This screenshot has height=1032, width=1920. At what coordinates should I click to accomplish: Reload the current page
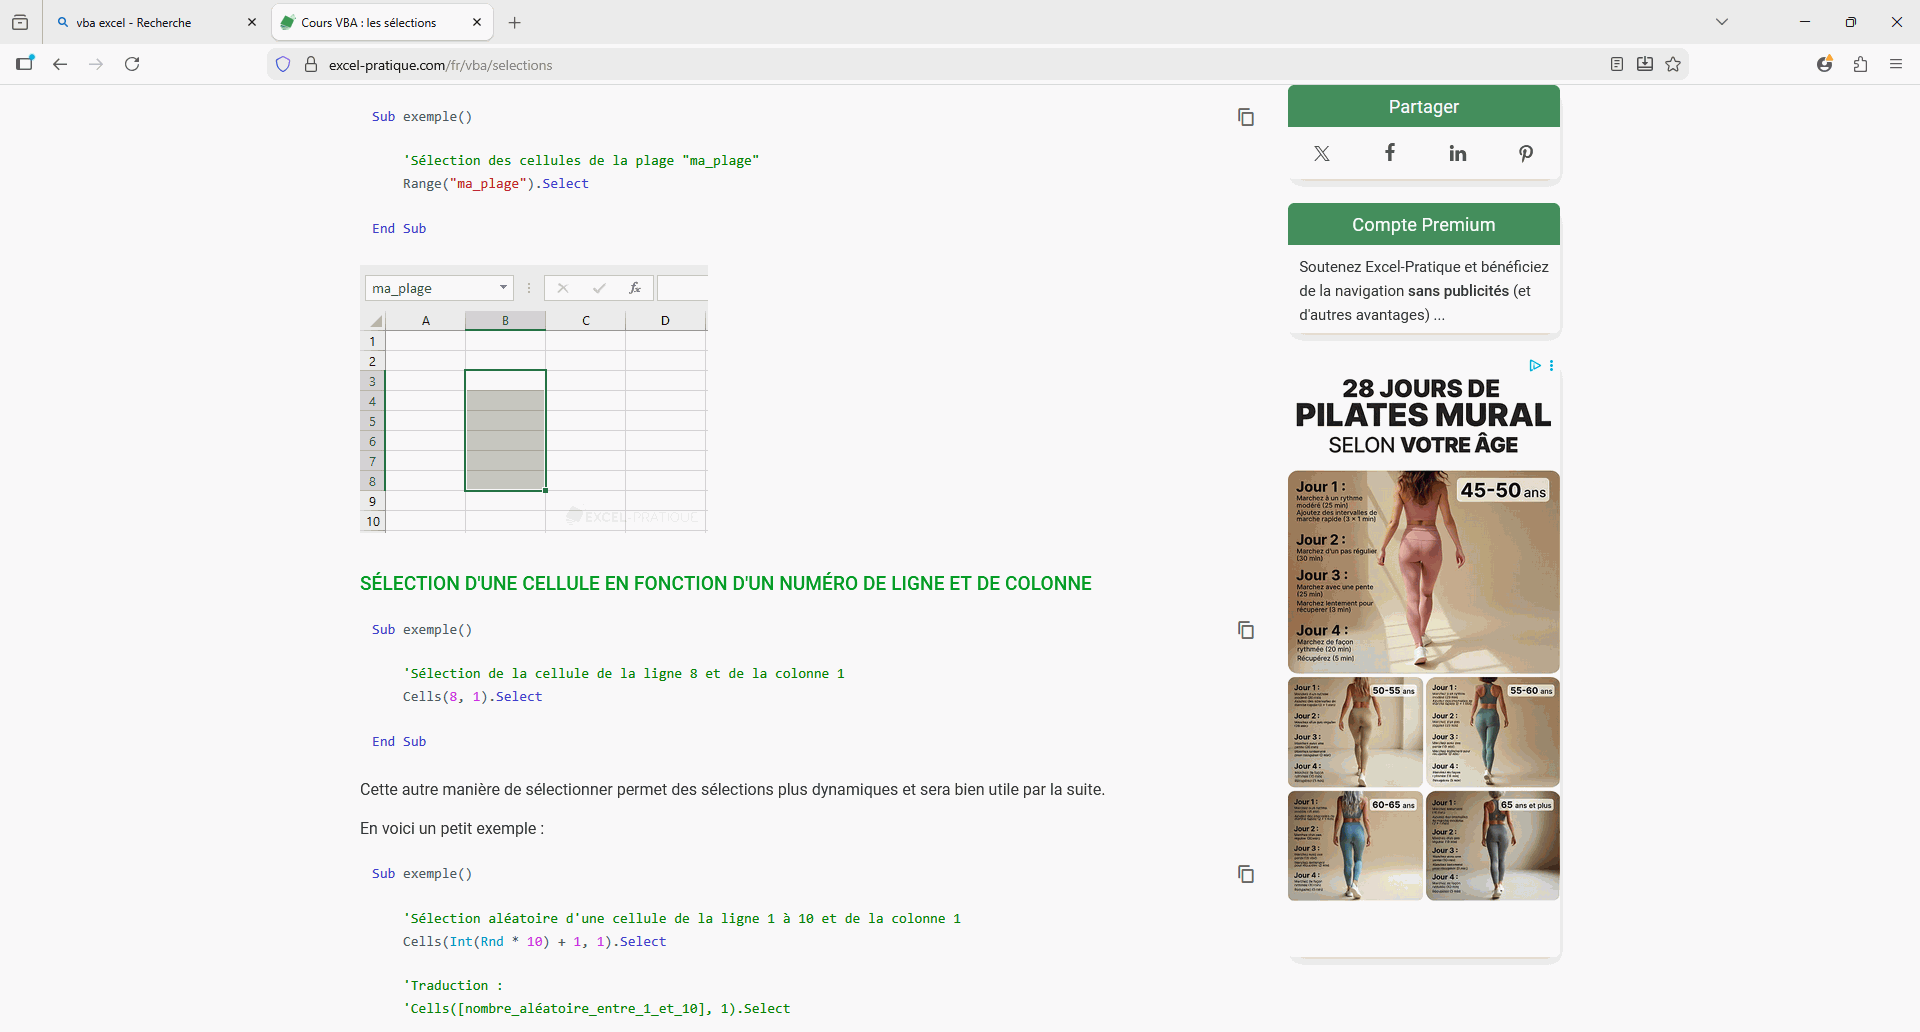pos(132,65)
